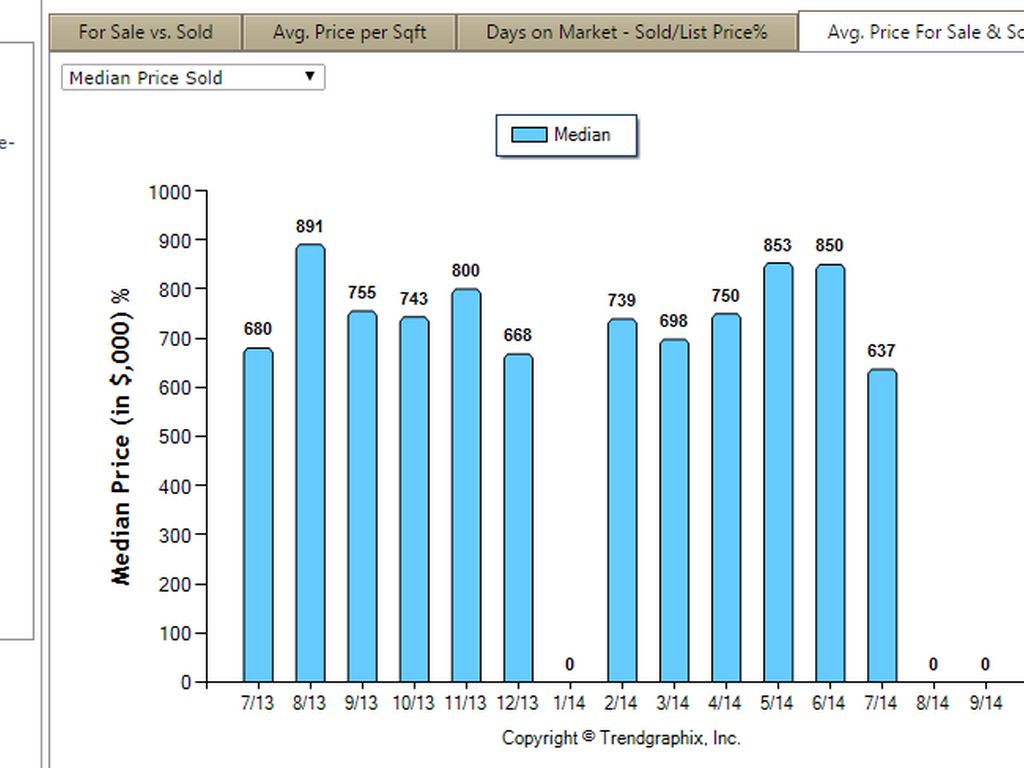Open the For Sale vs. Sold tab
The height and width of the screenshot is (768, 1024).
(x=145, y=32)
